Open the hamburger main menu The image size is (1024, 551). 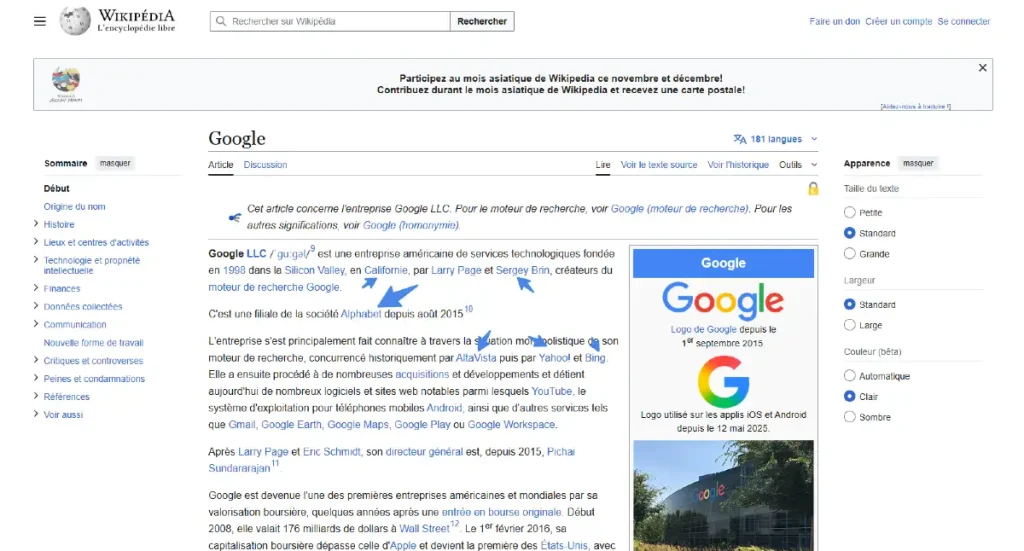[x=40, y=21]
